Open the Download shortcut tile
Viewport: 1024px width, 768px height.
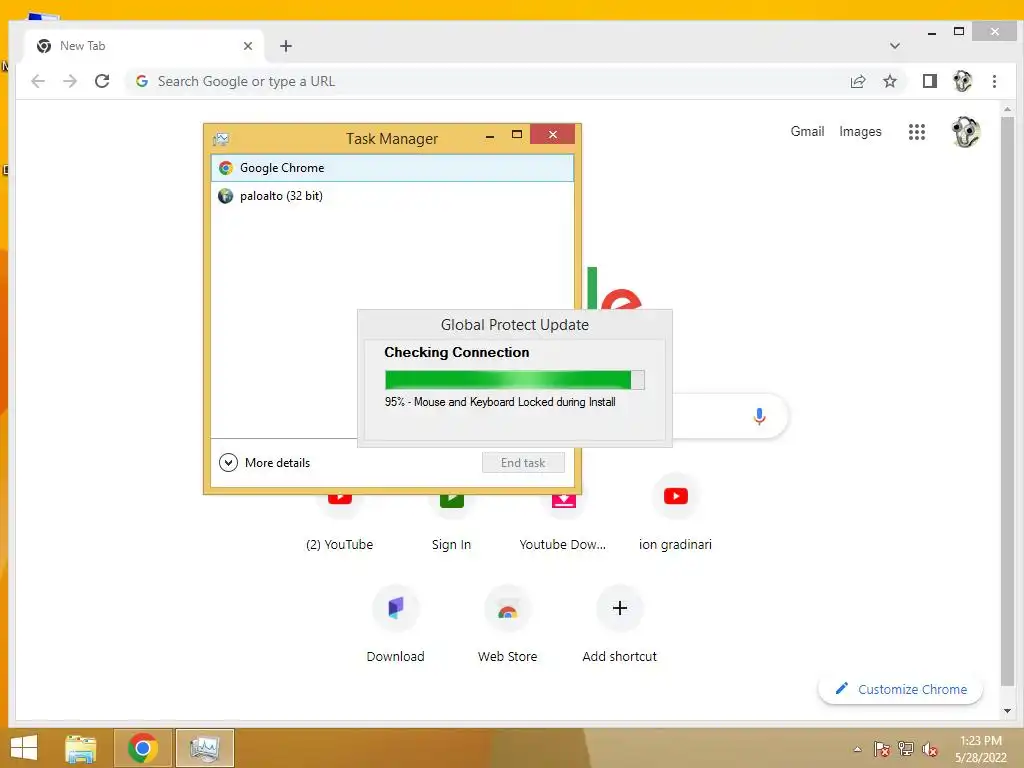395,609
